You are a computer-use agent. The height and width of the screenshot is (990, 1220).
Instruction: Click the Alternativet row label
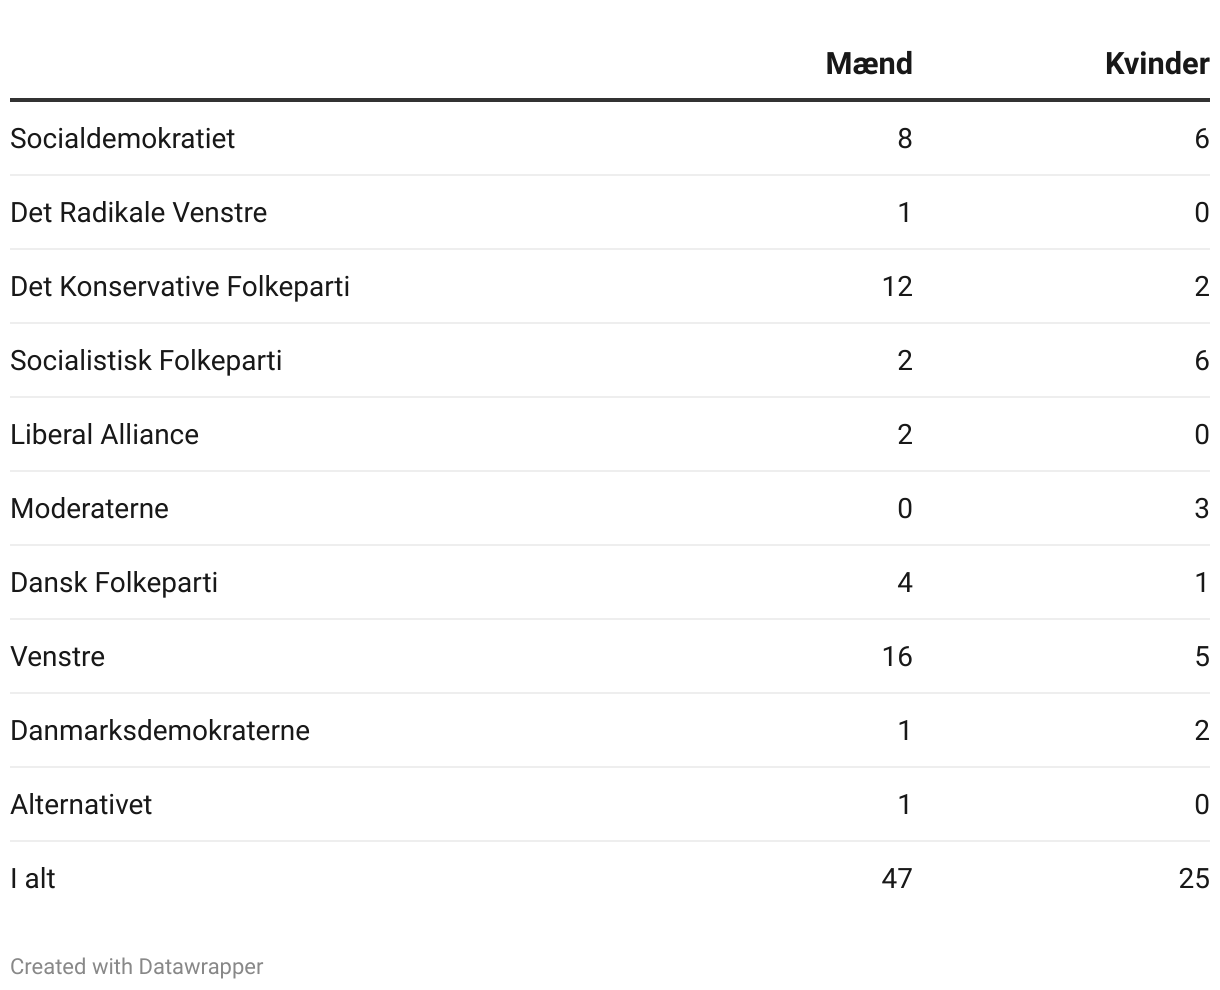(81, 804)
